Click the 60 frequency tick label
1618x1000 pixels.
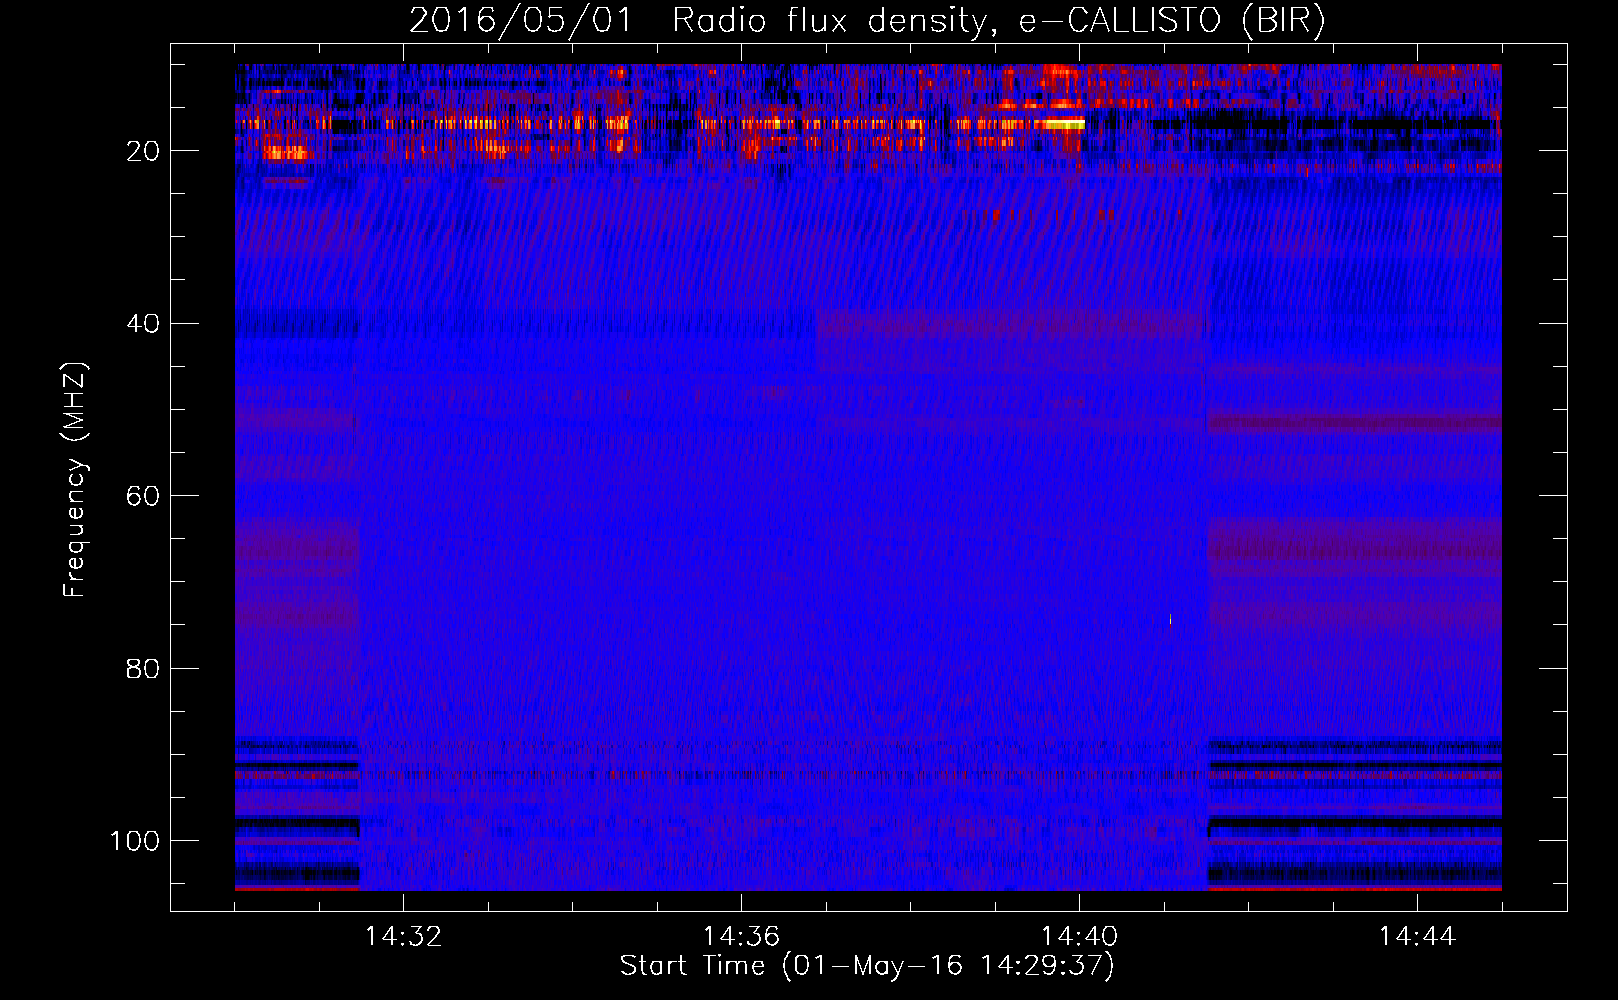click(x=143, y=496)
